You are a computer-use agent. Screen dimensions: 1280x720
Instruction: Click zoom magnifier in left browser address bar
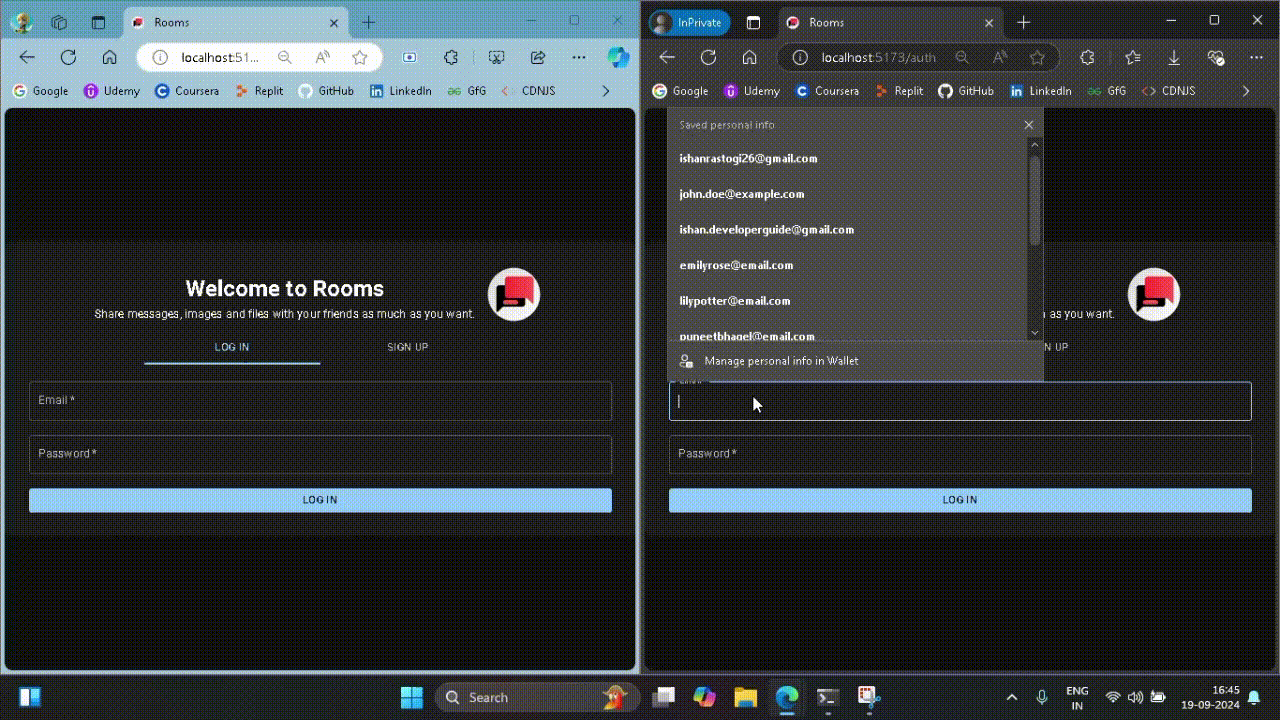pos(285,58)
